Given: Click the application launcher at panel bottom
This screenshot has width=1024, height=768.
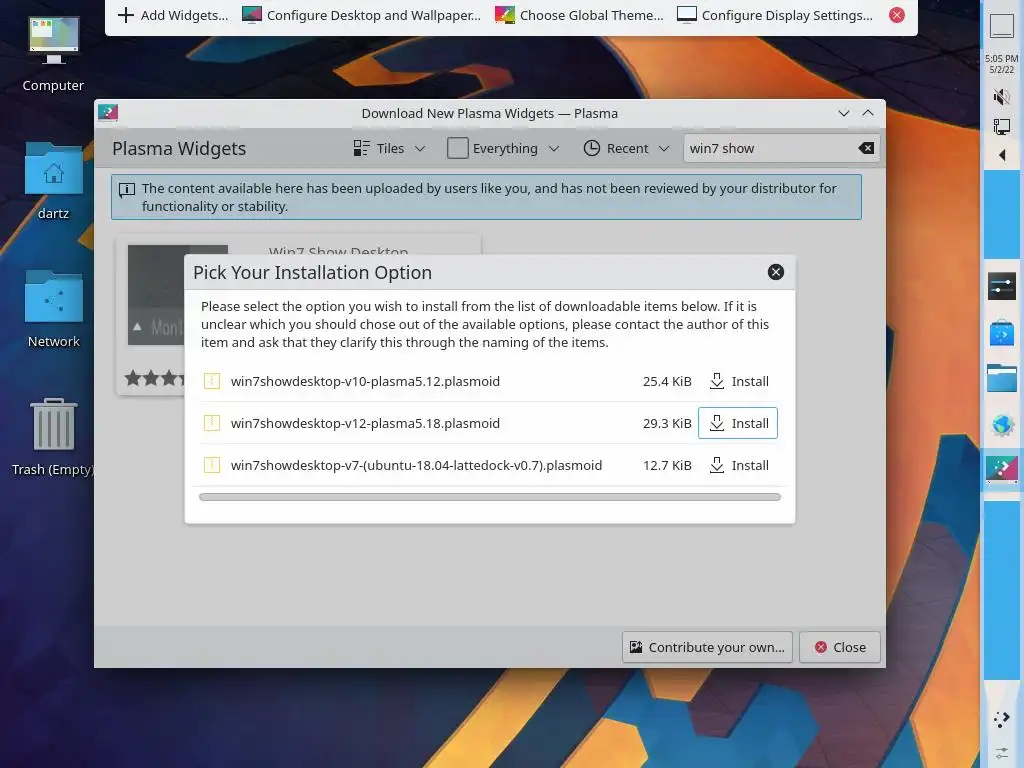Looking at the screenshot, I should 1001,720.
